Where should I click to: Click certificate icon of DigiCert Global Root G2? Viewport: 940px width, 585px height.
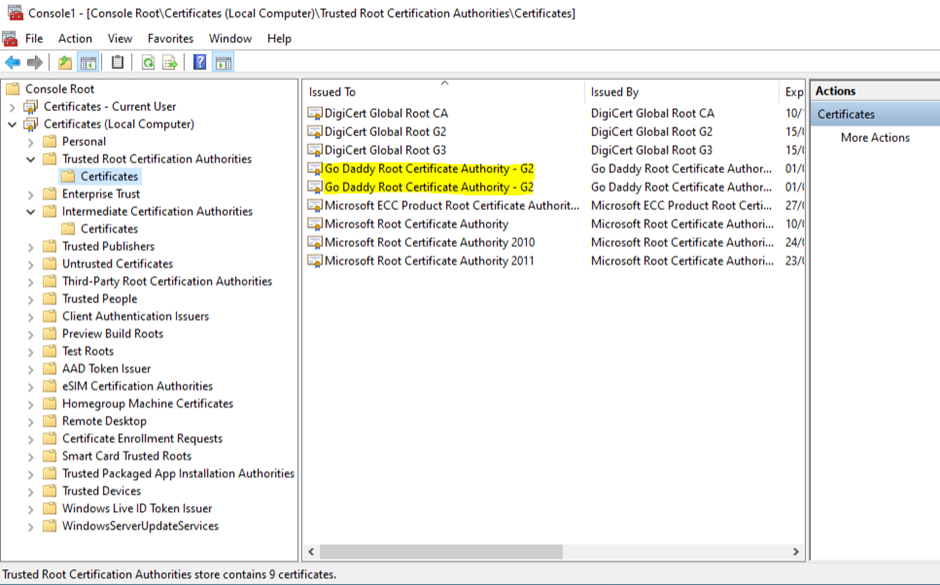pos(315,132)
